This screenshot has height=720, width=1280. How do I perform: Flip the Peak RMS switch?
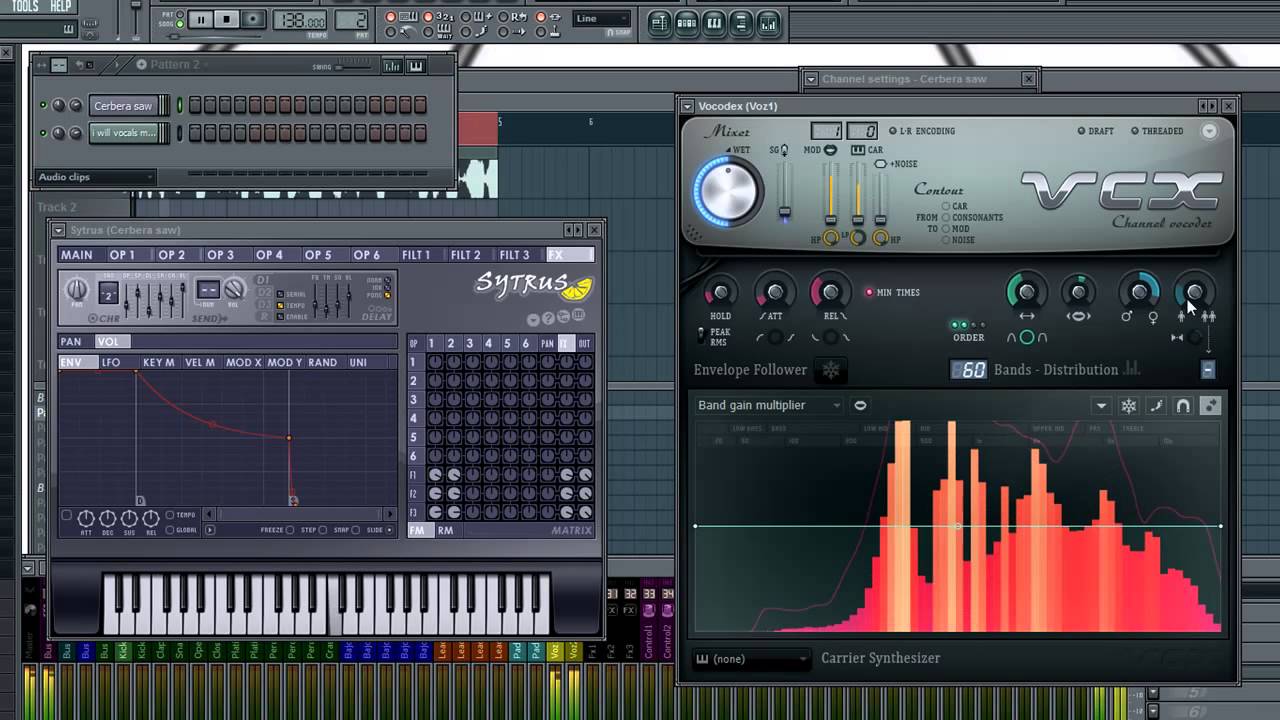click(x=700, y=336)
